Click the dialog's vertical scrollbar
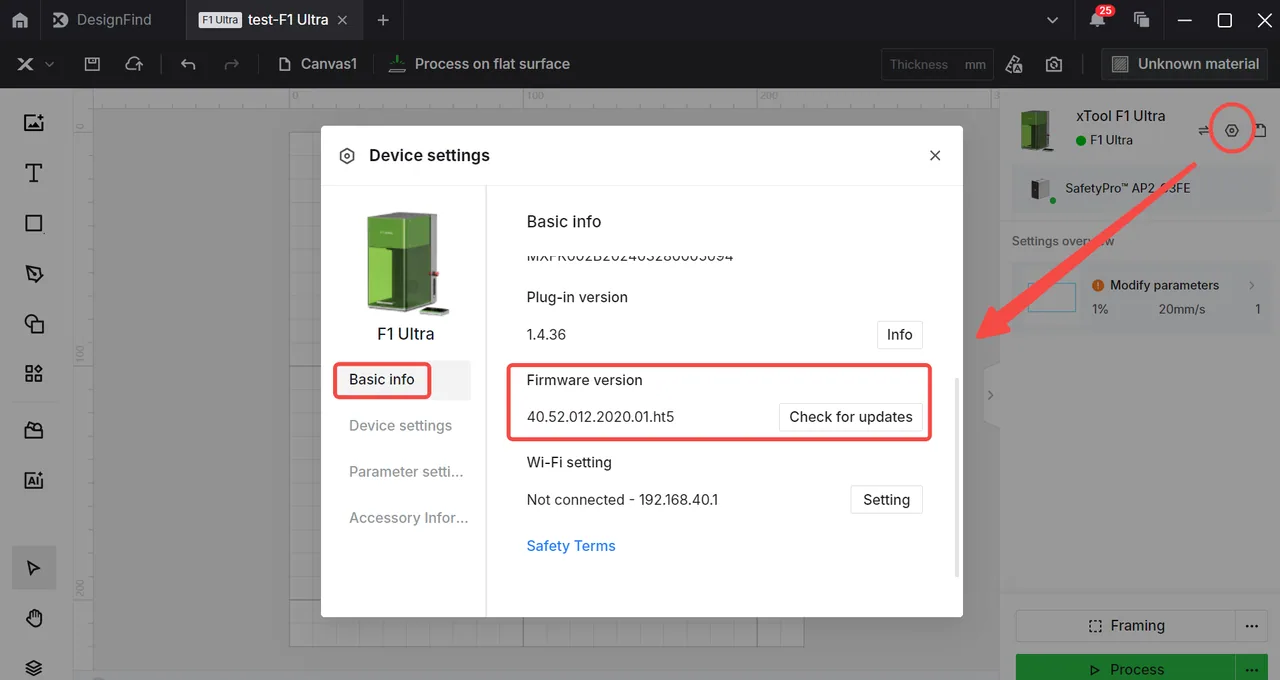The image size is (1280, 680). (x=958, y=476)
